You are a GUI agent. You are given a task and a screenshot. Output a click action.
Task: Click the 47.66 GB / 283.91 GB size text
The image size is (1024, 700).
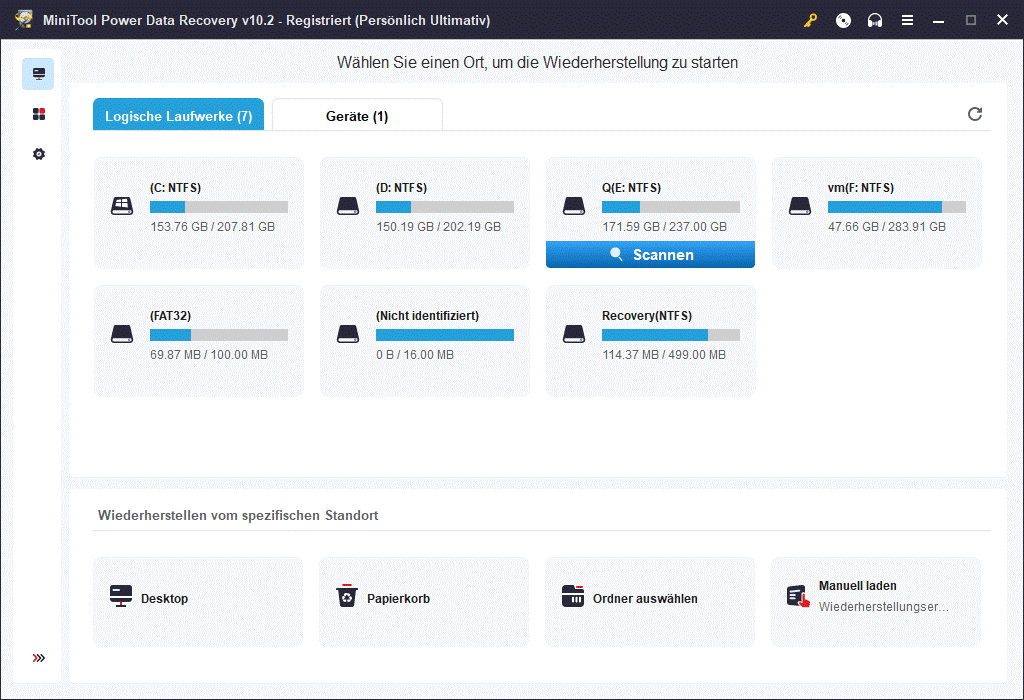[887, 227]
